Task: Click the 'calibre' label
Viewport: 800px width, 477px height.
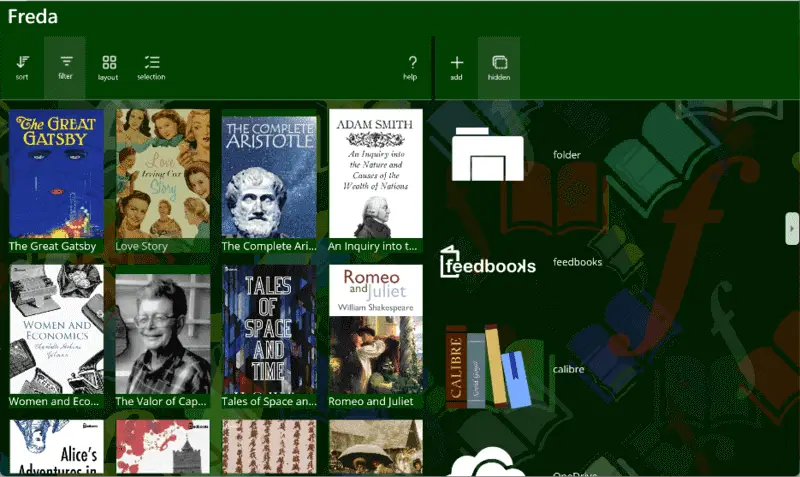Action: pyautogui.click(x=568, y=369)
